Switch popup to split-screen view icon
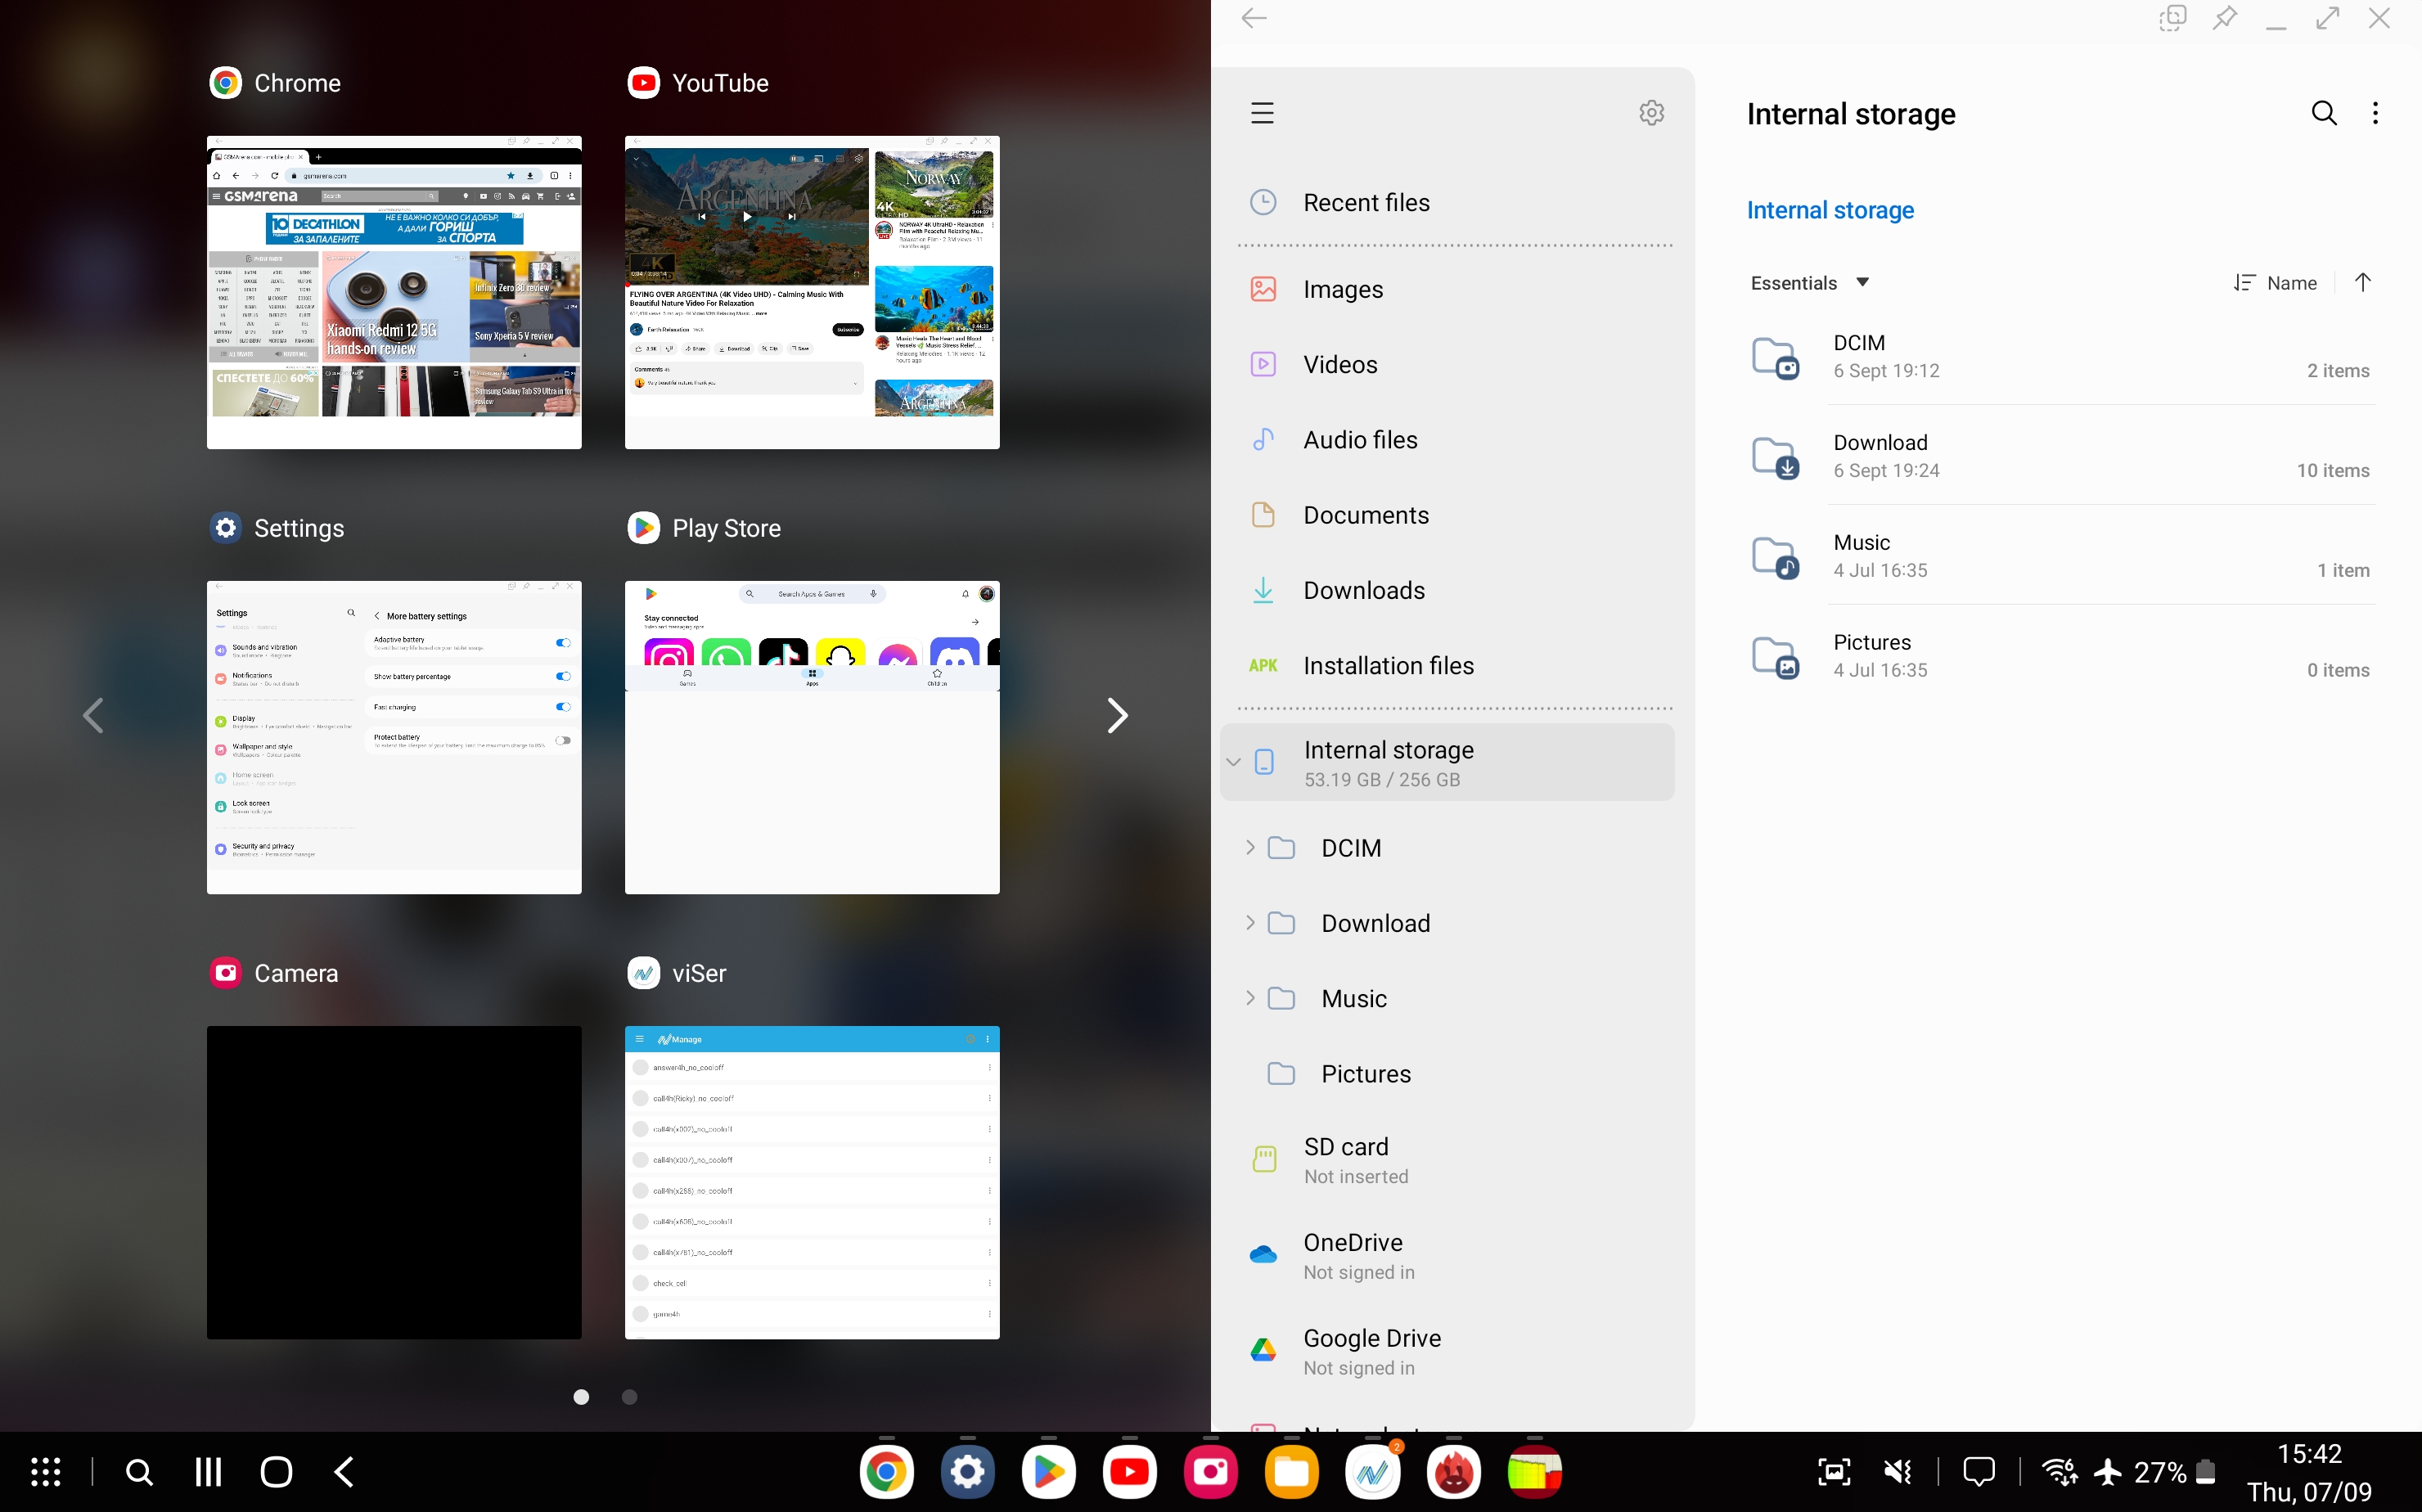 2172,18
